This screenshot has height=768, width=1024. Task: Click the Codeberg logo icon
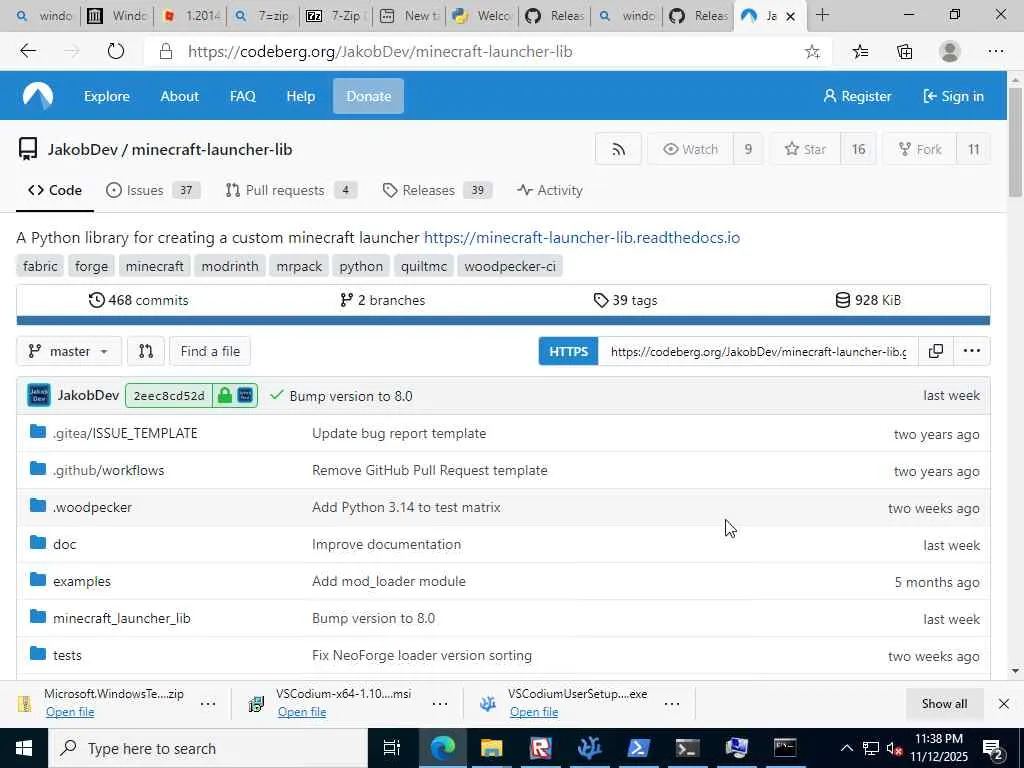(x=38, y=96)
